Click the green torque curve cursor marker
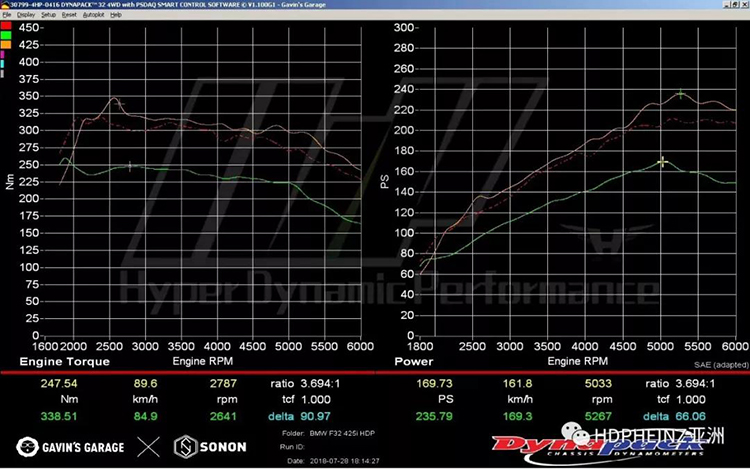 pos(130,165)
